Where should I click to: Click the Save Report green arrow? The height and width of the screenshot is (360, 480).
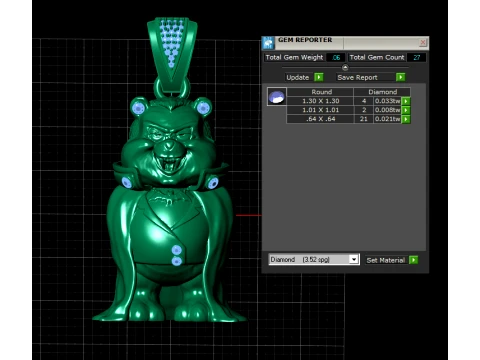tap(401, 77)
